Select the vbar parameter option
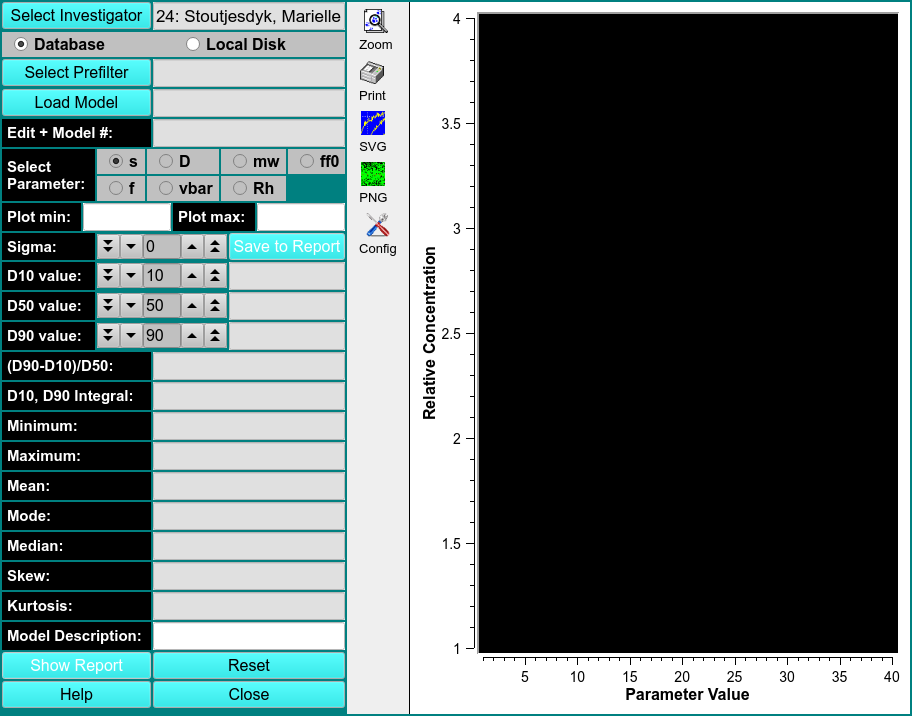912x716 pixels. tap(167, 188)
